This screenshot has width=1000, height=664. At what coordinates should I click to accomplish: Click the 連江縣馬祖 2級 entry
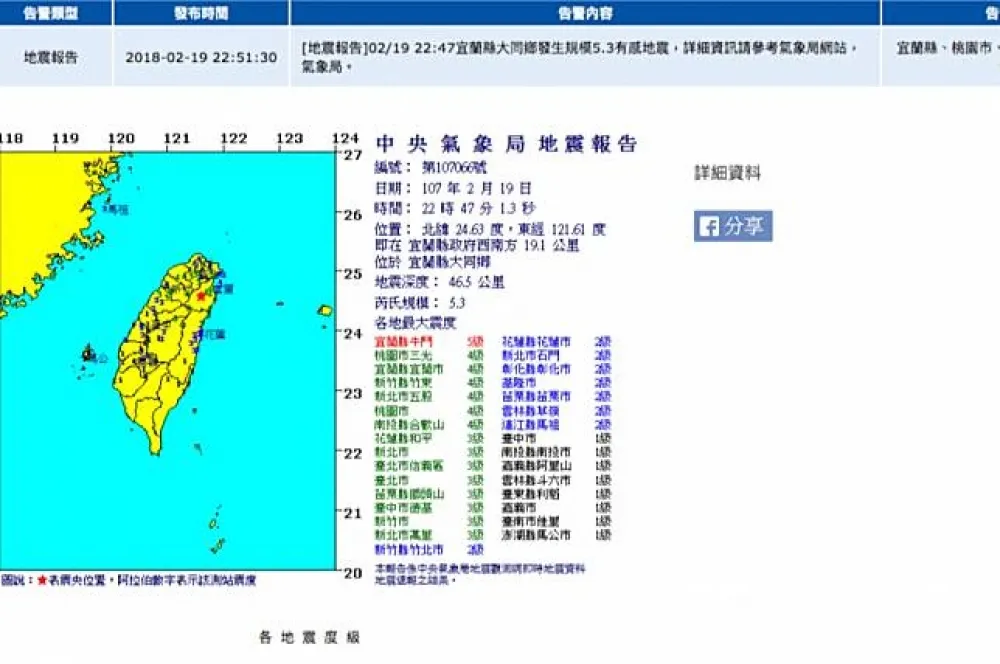[556, 425]
